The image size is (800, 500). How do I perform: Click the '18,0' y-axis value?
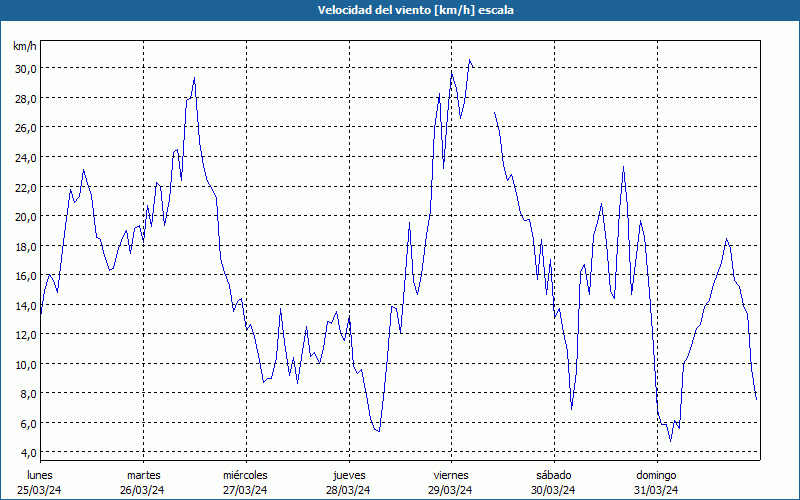(25, 246)
